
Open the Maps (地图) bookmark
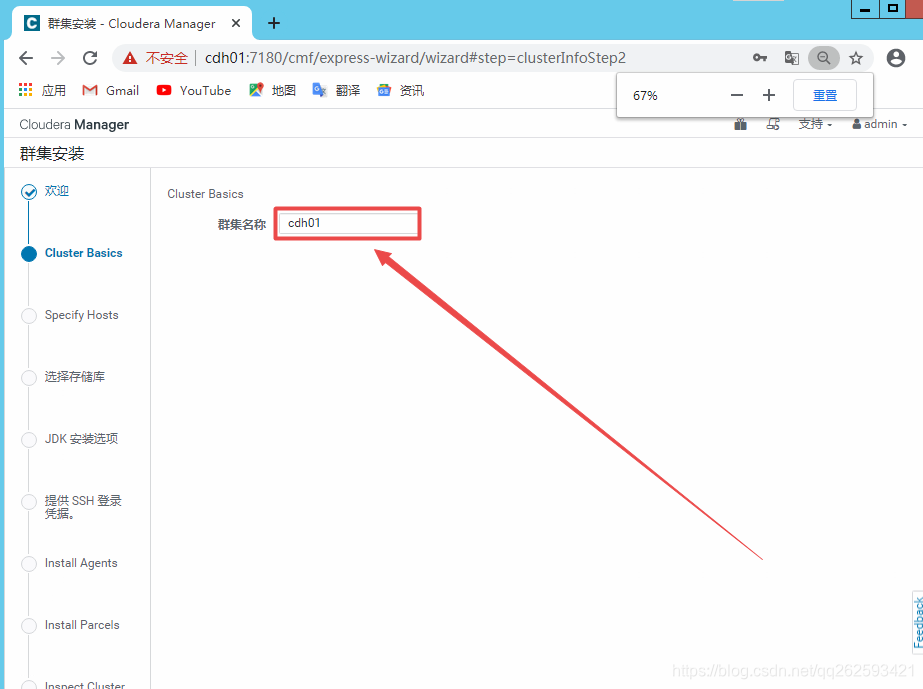click(272, 90)
